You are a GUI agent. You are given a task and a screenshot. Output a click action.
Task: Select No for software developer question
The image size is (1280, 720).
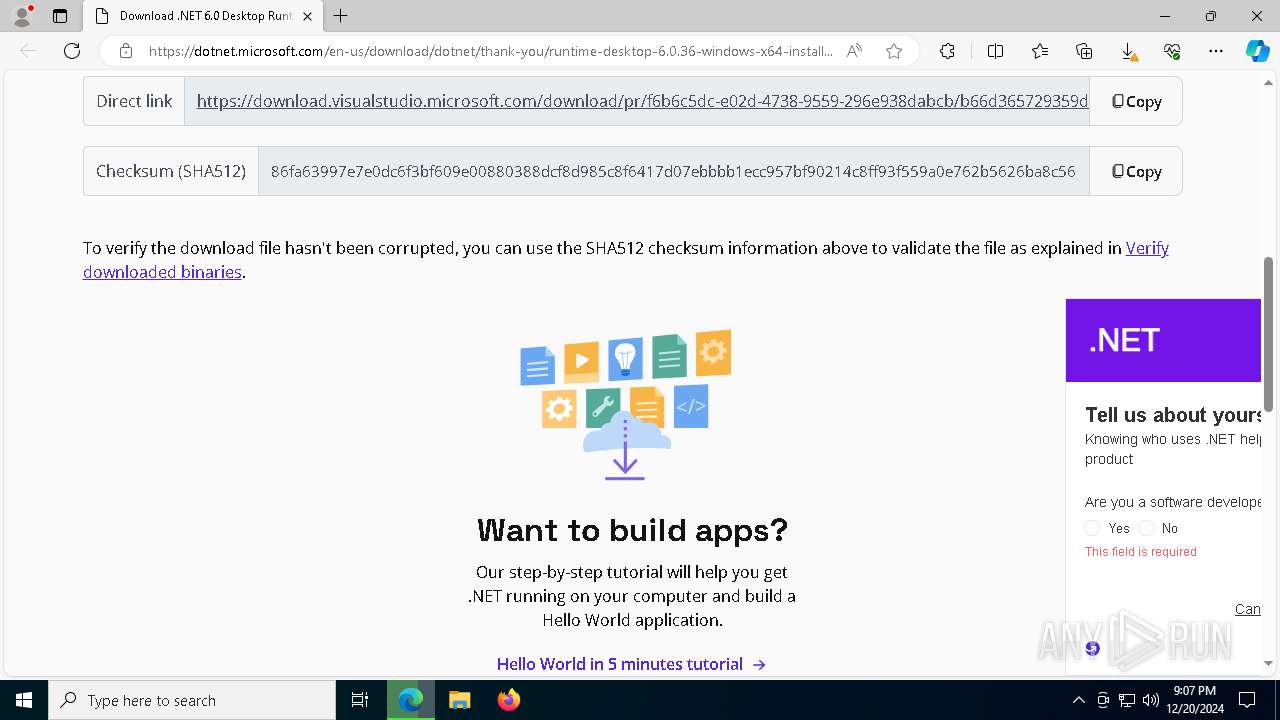(1146, 528)
